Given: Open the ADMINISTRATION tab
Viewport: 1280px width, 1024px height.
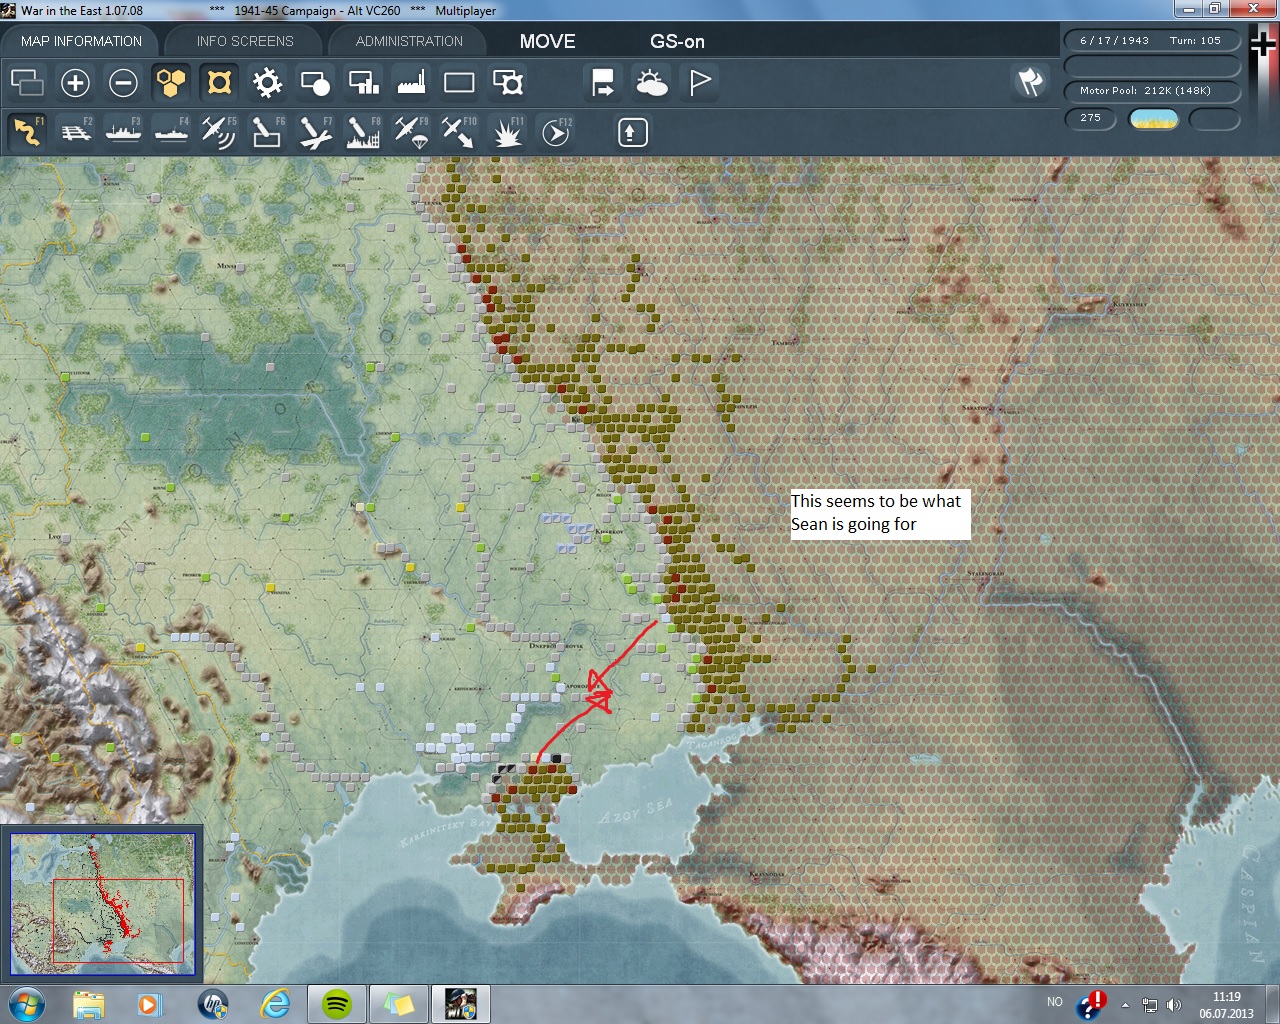Looking at the screenshot, I should (x=409, y=41).
